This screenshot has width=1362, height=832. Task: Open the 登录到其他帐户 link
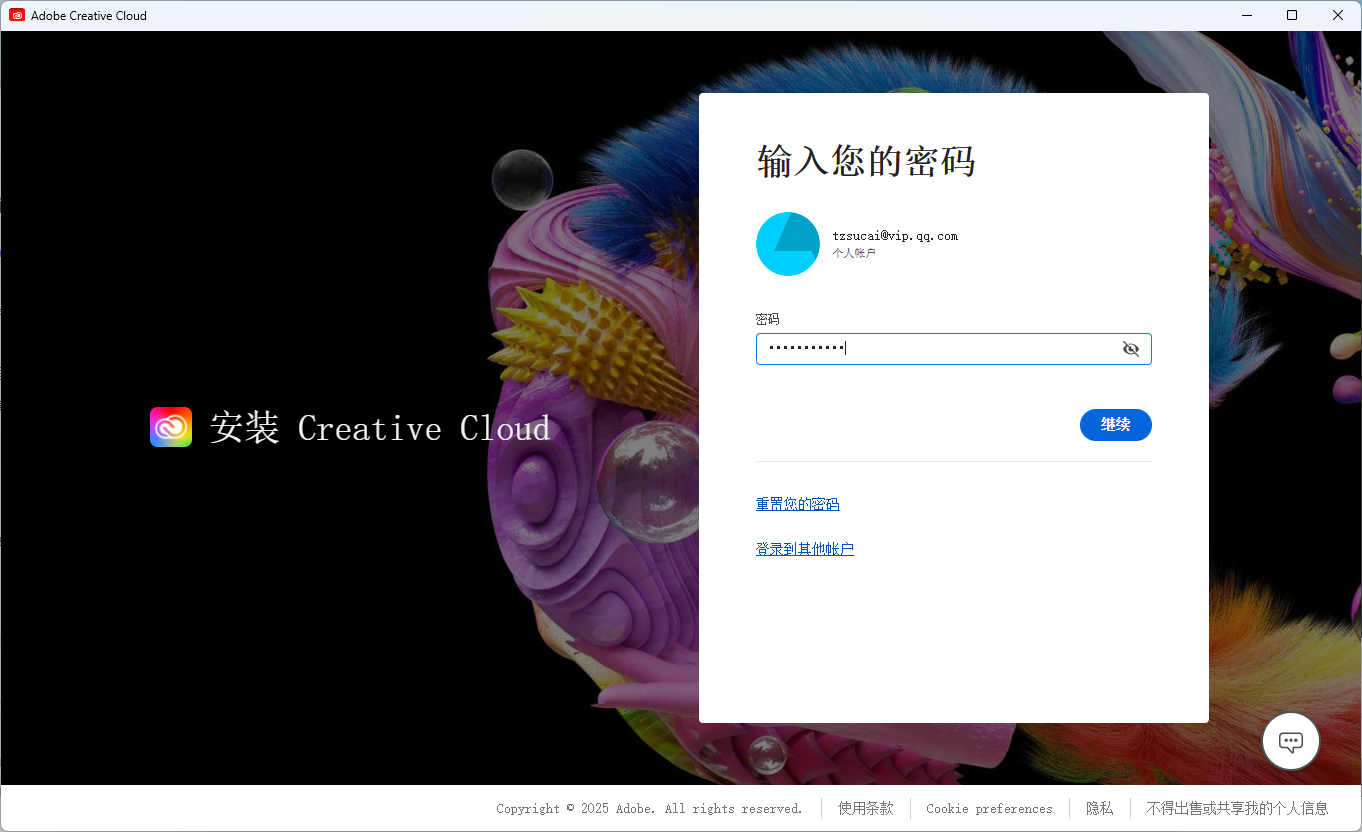805,549
